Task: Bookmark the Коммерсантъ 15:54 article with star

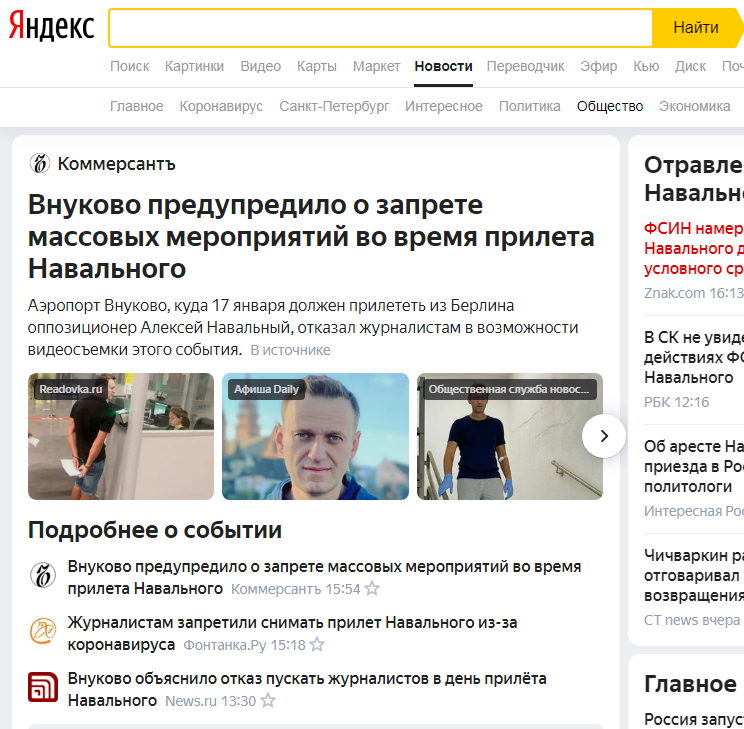Action: point(372,589)
